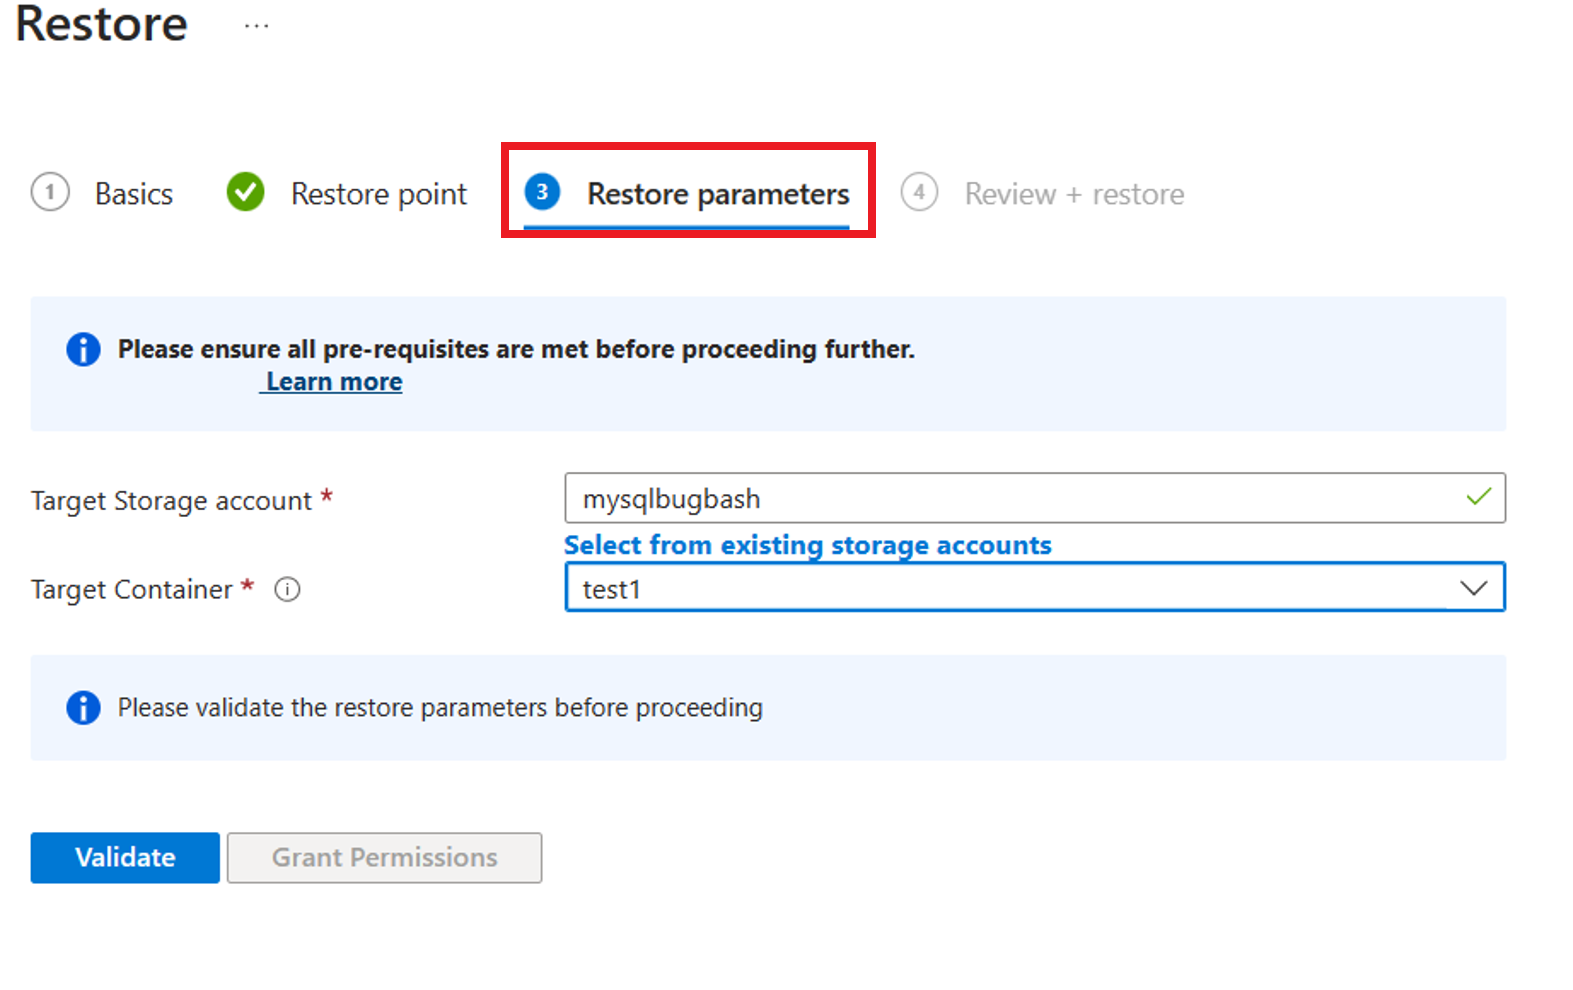Click the blue step 3 circle icon
The height and width of the screenshot is (990, 1573).
coord(542,192)
